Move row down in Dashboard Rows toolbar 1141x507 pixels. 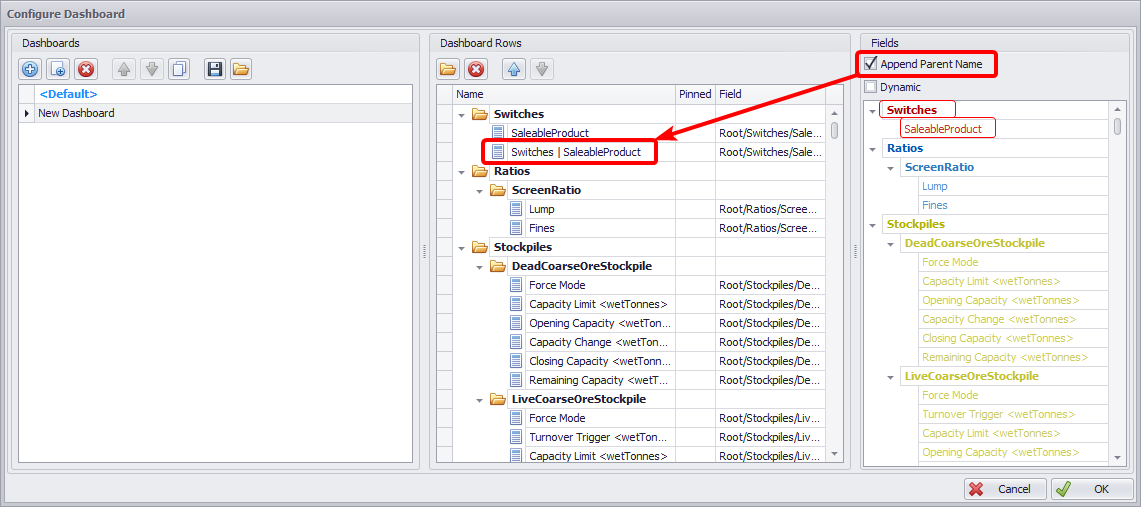[541, 69]
